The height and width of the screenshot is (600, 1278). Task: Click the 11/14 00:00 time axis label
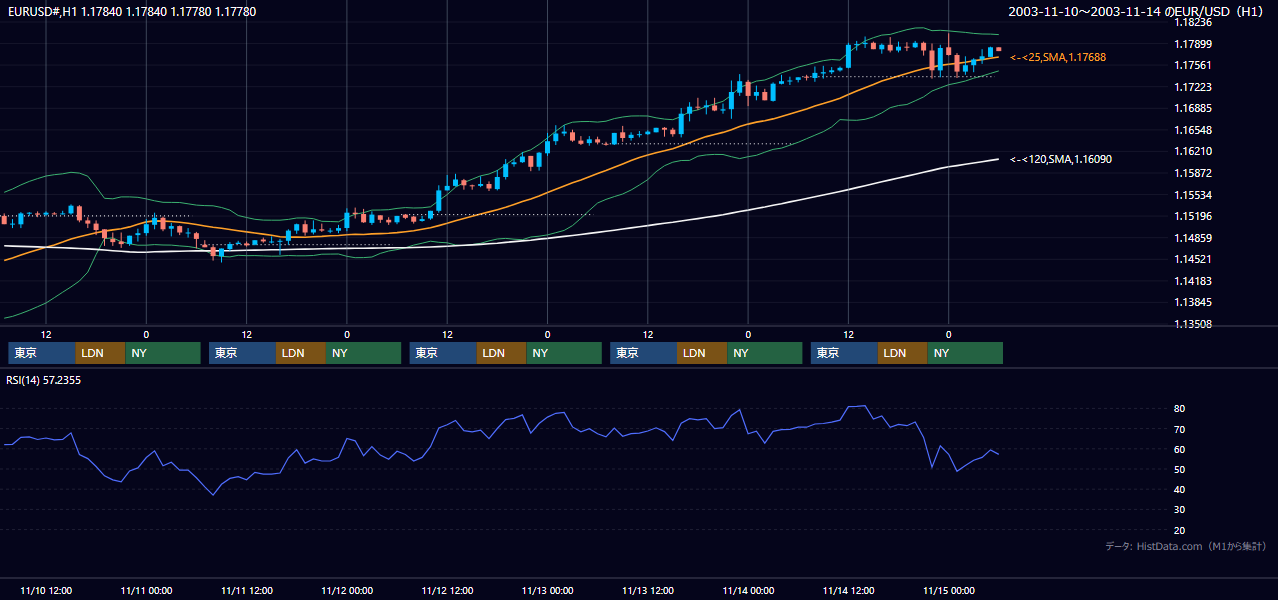[748, 590]
